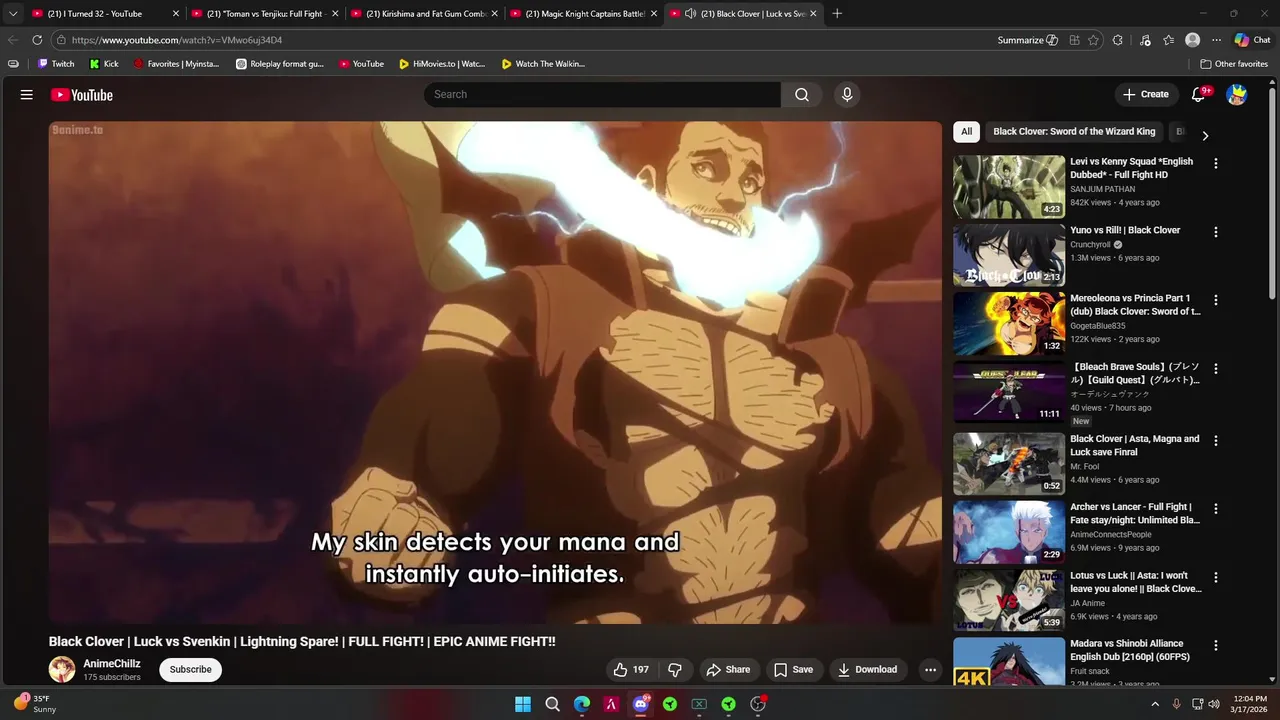
Task: Open Windows Start menu
Action: (523, 704)
